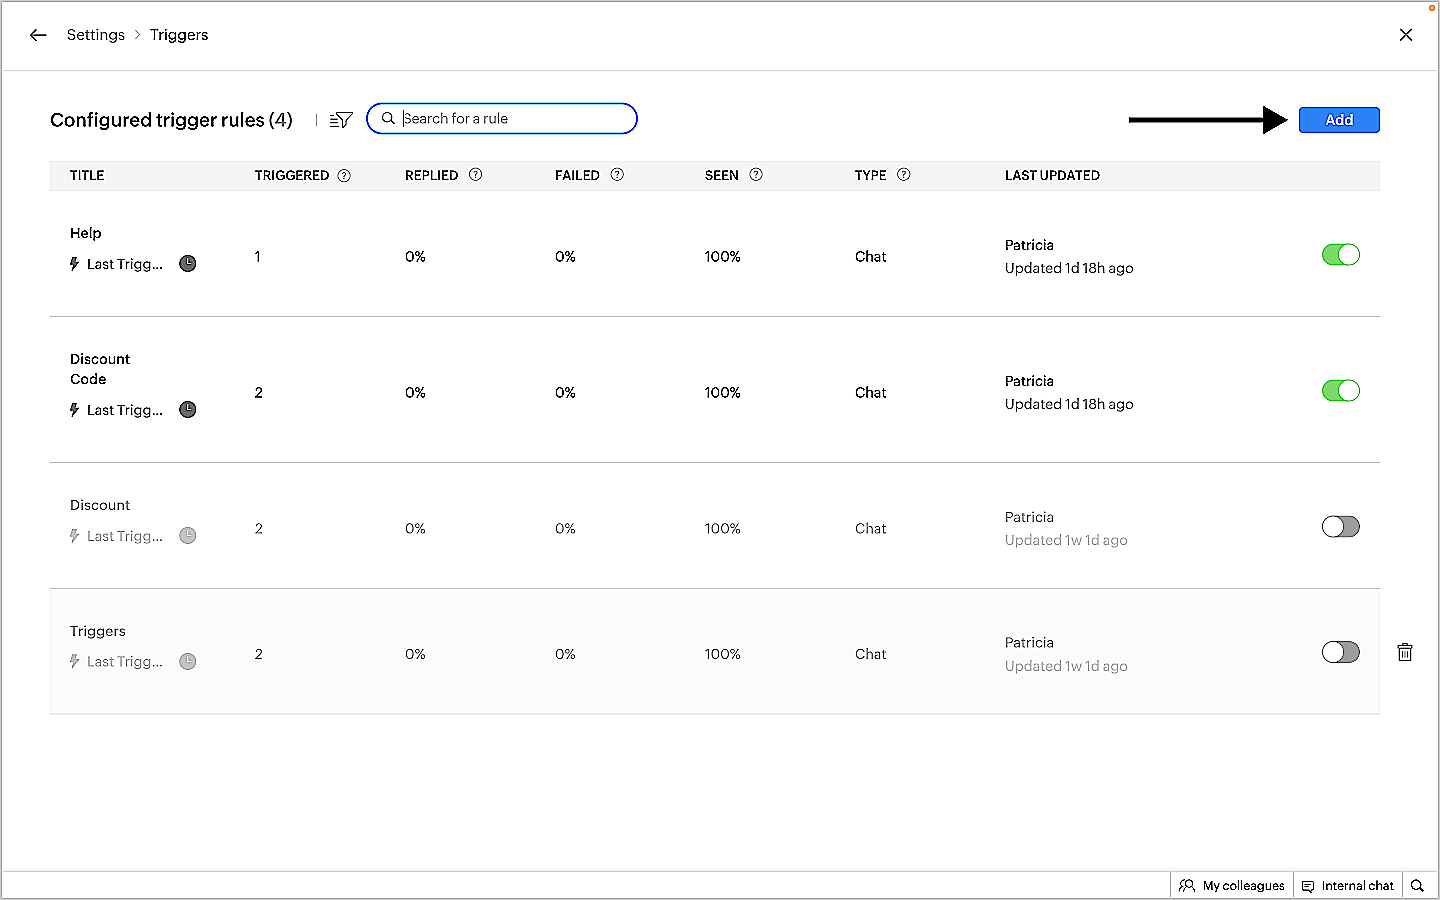Click the clock icon on Help rule
Screen dimensions: 1440x900
(188, 264)
